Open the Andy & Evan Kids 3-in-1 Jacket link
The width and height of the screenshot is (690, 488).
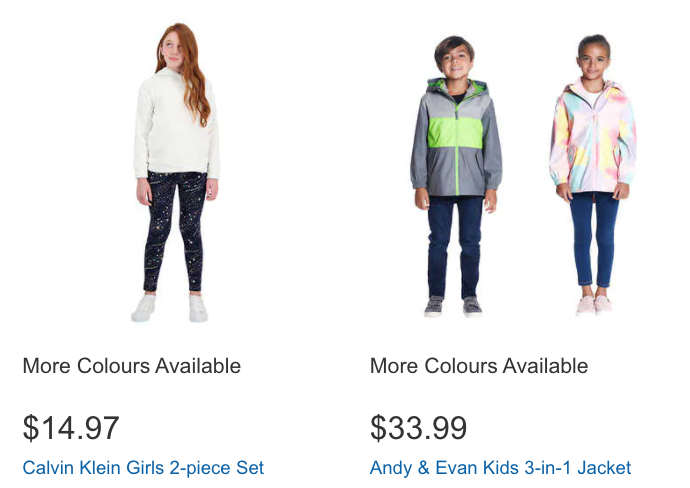(x=500, y=468)
